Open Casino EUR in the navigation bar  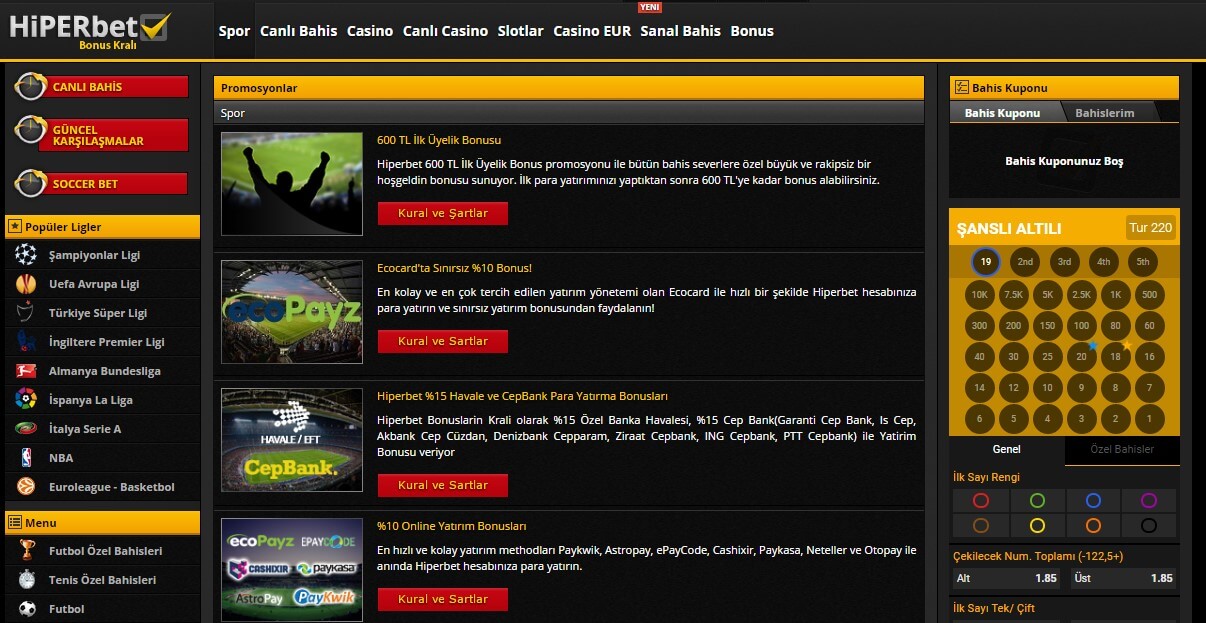592,31
